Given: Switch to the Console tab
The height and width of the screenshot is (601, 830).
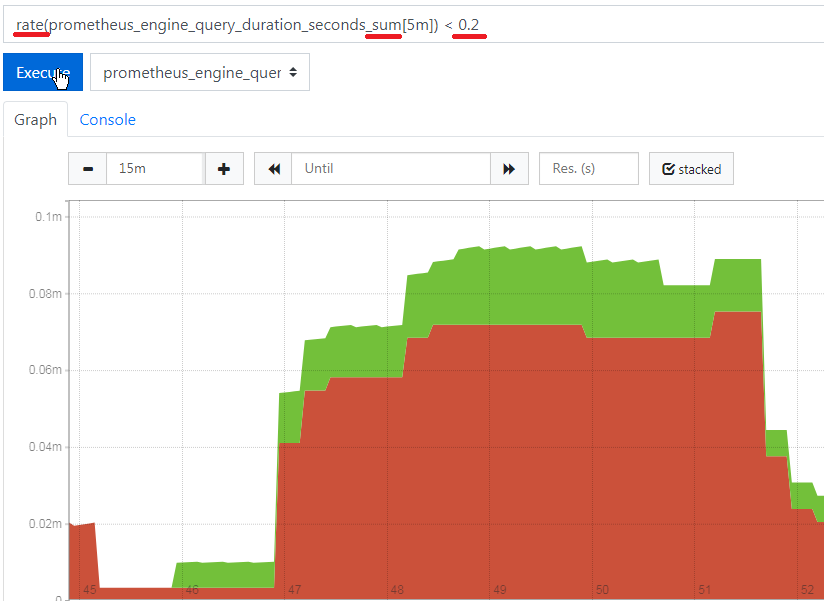Looking at the screenshot, I should click(107, 120).
